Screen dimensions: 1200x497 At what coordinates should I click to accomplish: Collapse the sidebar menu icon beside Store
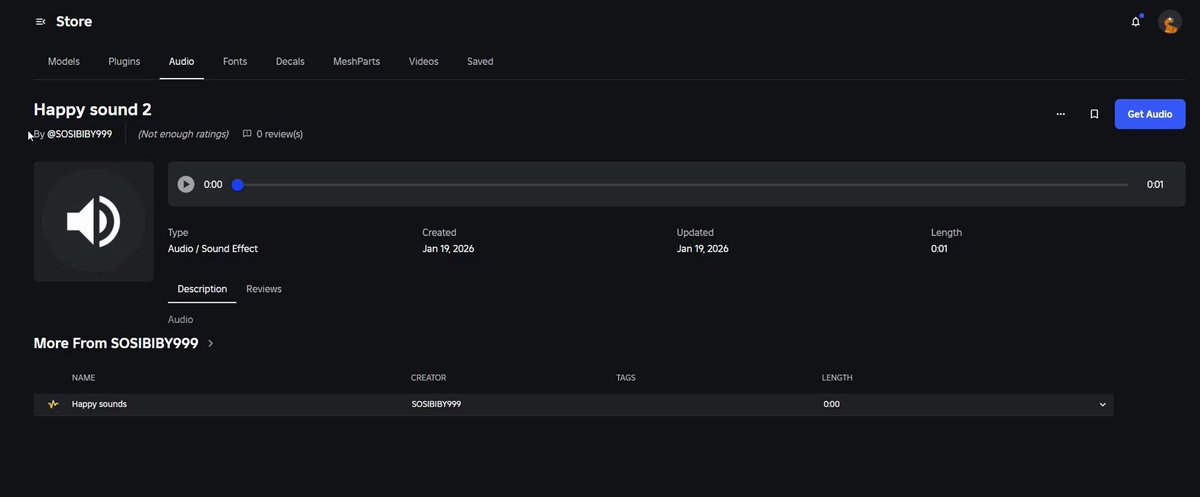40,21
